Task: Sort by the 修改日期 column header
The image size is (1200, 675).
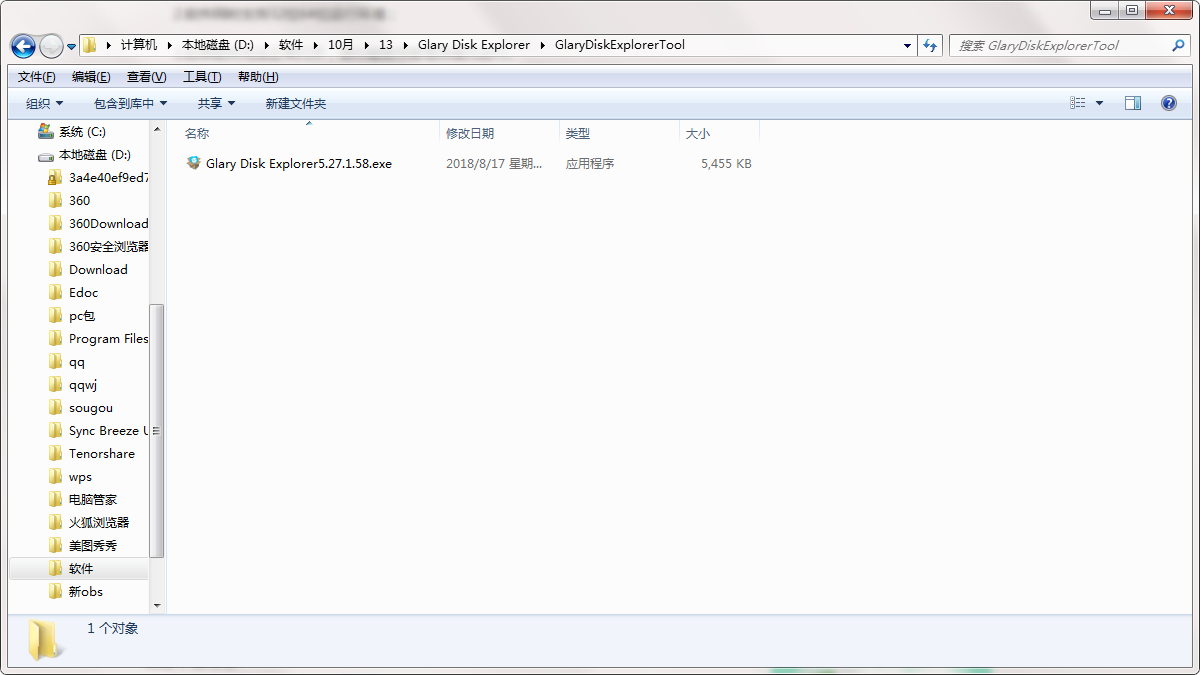Action: (470, 133)
